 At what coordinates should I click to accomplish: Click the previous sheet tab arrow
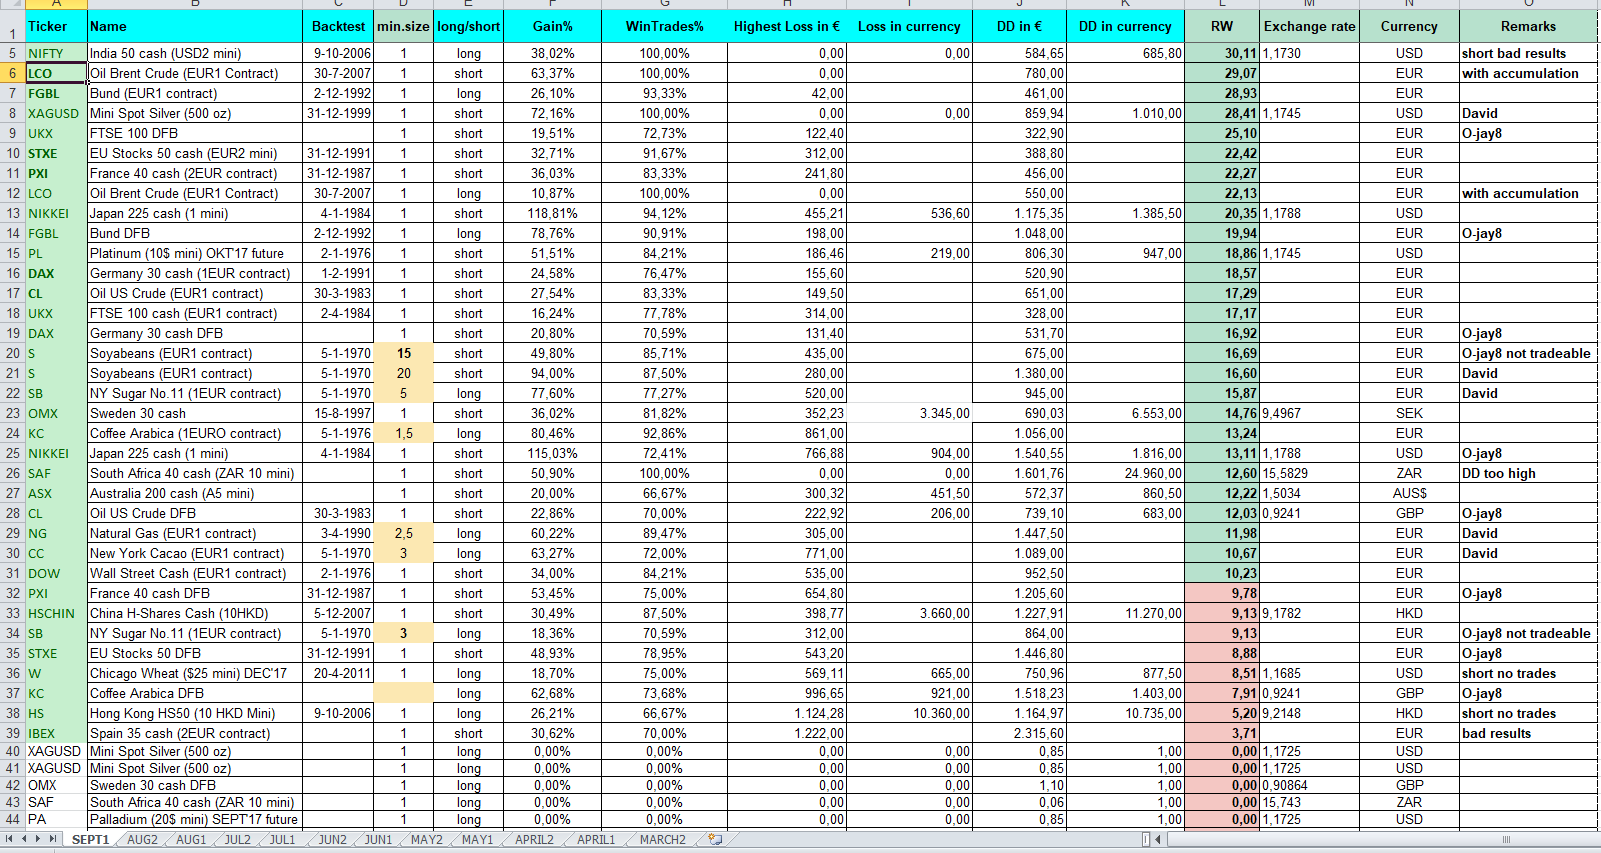point(24,839)
